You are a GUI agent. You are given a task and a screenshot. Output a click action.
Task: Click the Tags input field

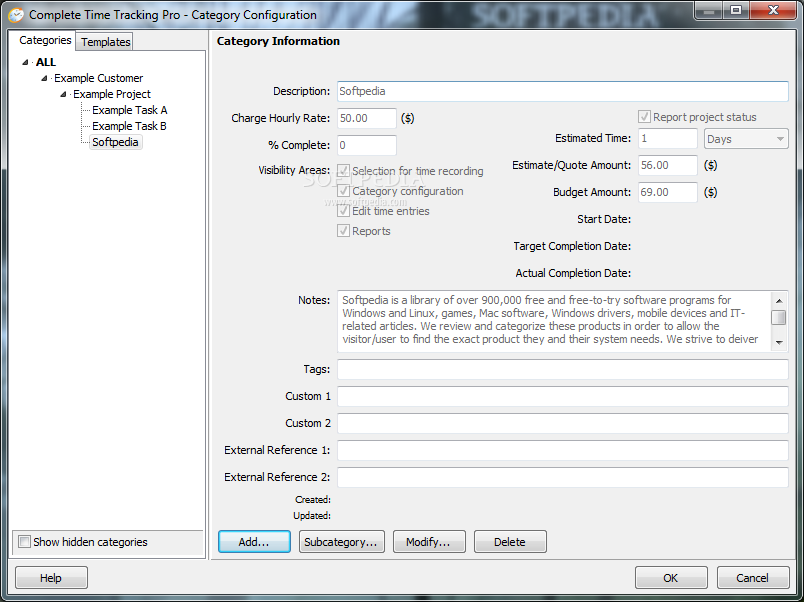pos(562,369)
